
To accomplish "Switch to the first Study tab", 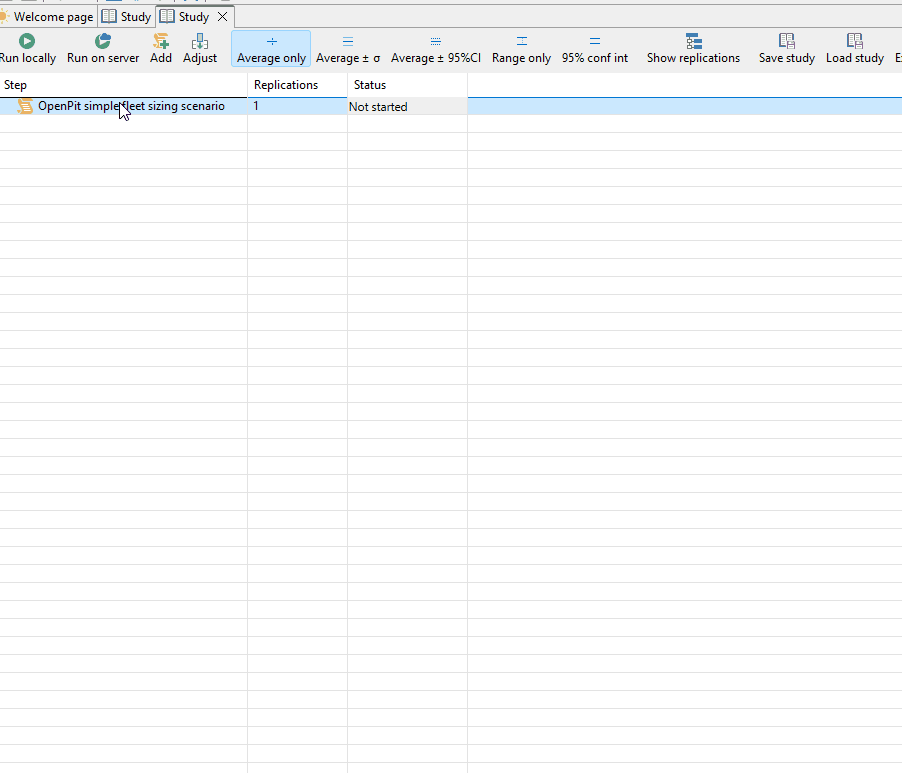I will point(127,17).
